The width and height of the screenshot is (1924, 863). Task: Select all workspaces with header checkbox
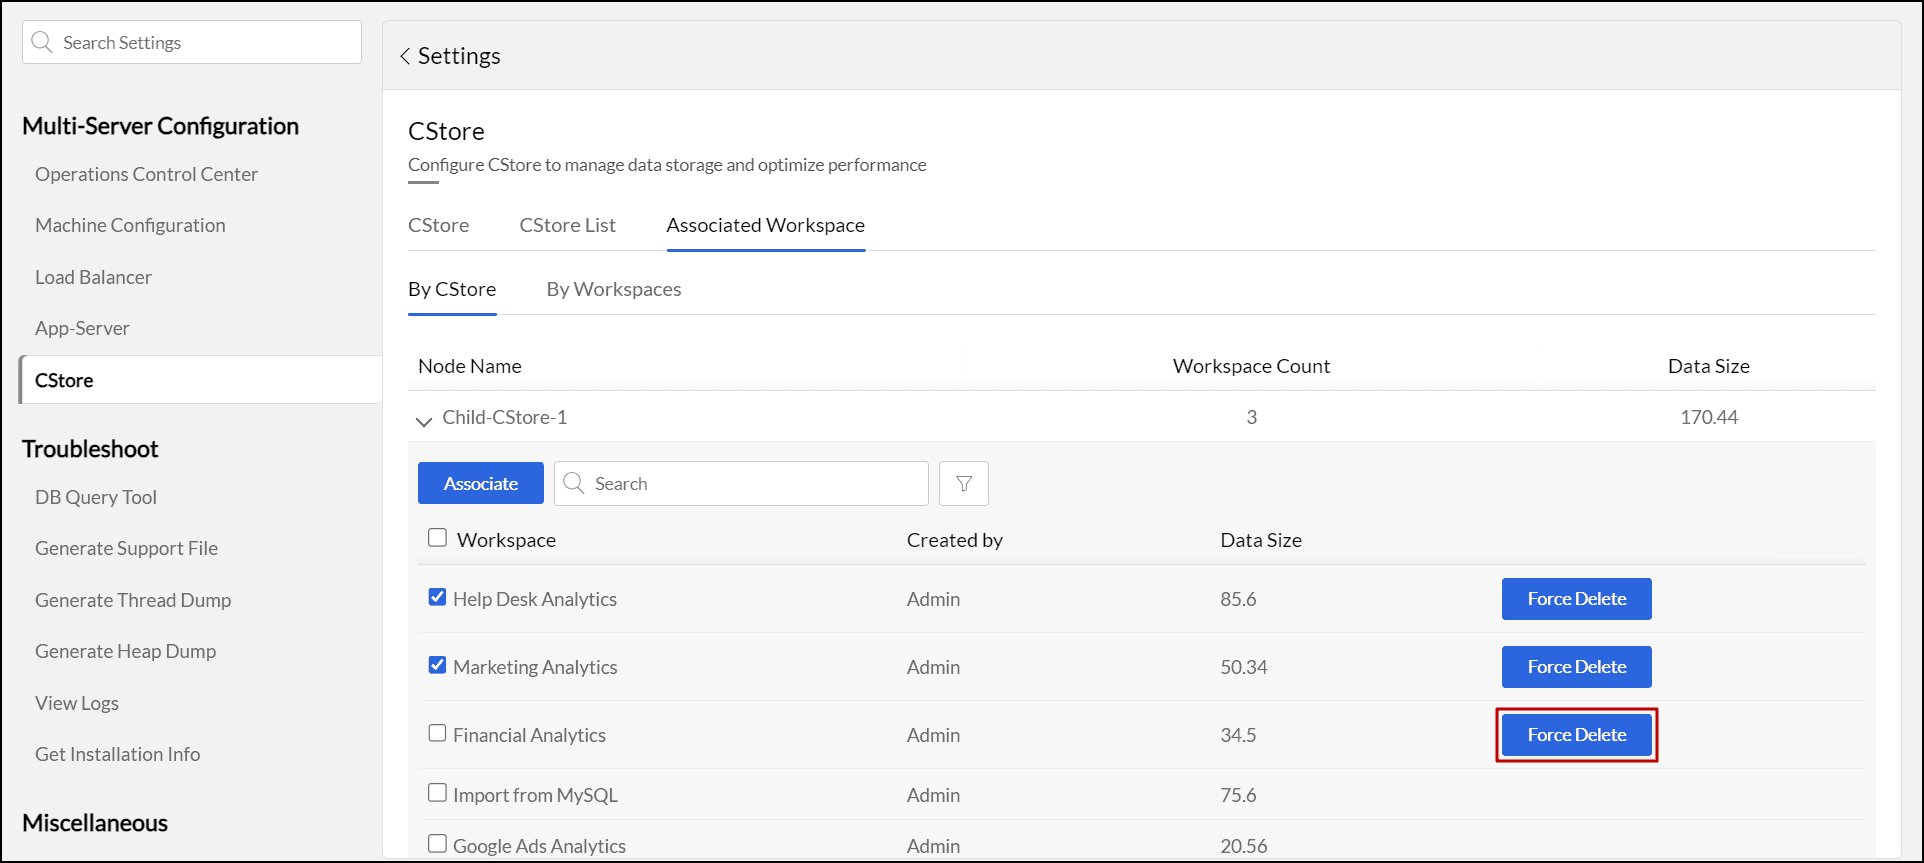437,538
